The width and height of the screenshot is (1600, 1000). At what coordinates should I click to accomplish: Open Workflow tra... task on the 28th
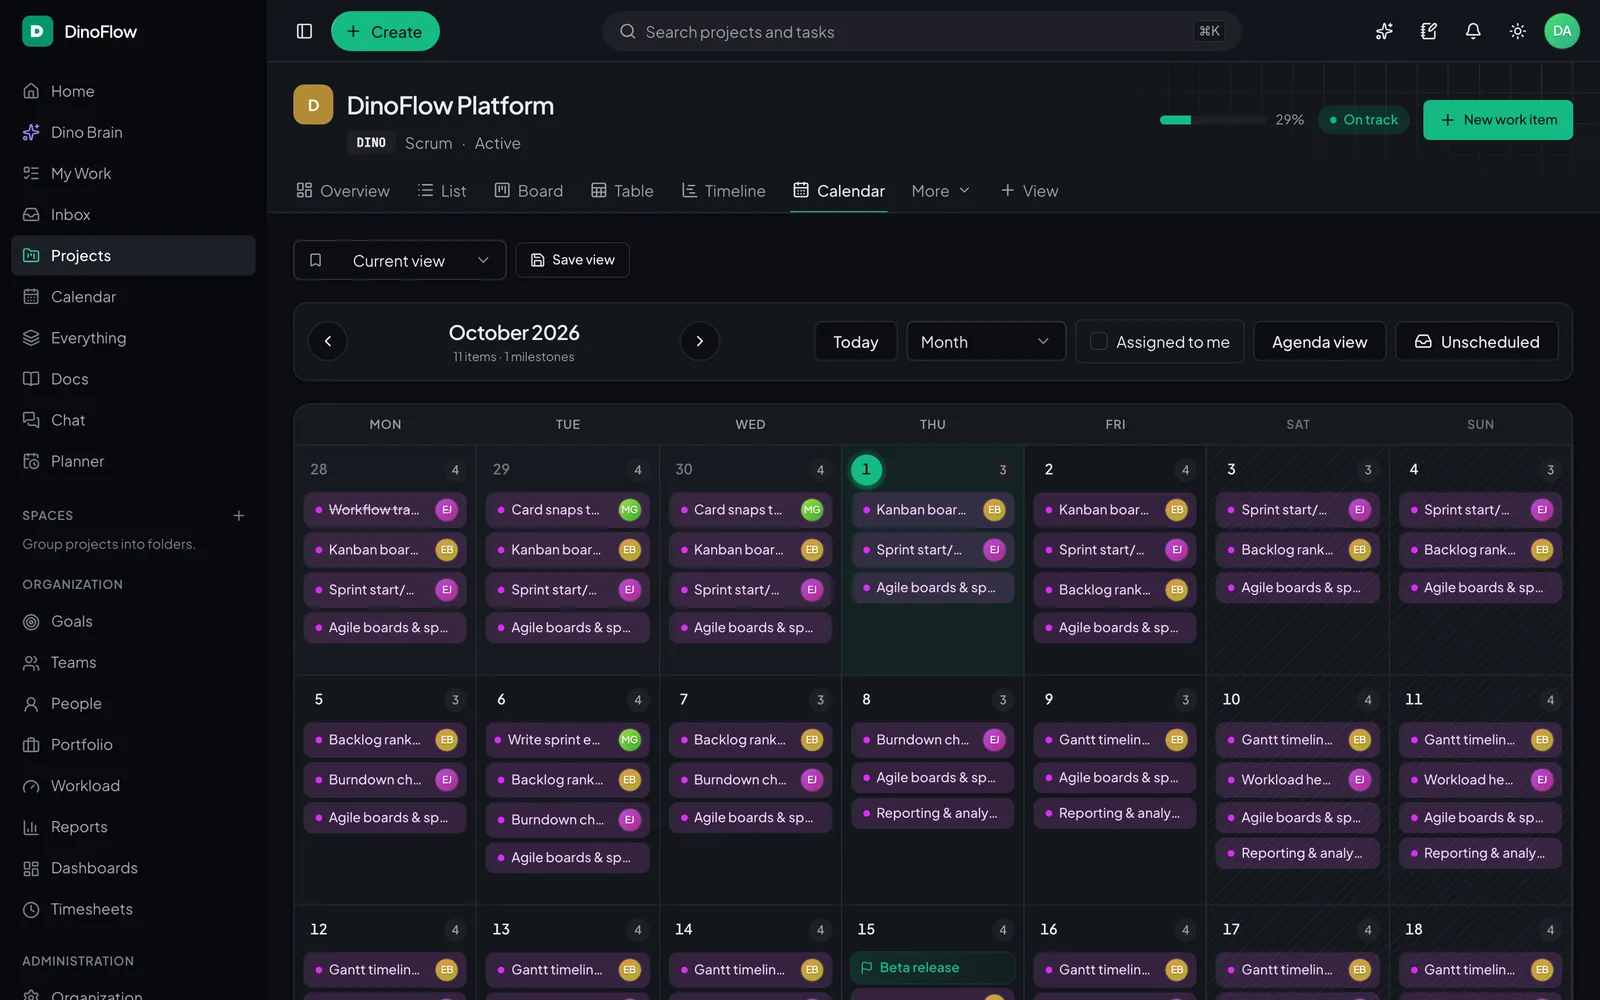(385, 509)
